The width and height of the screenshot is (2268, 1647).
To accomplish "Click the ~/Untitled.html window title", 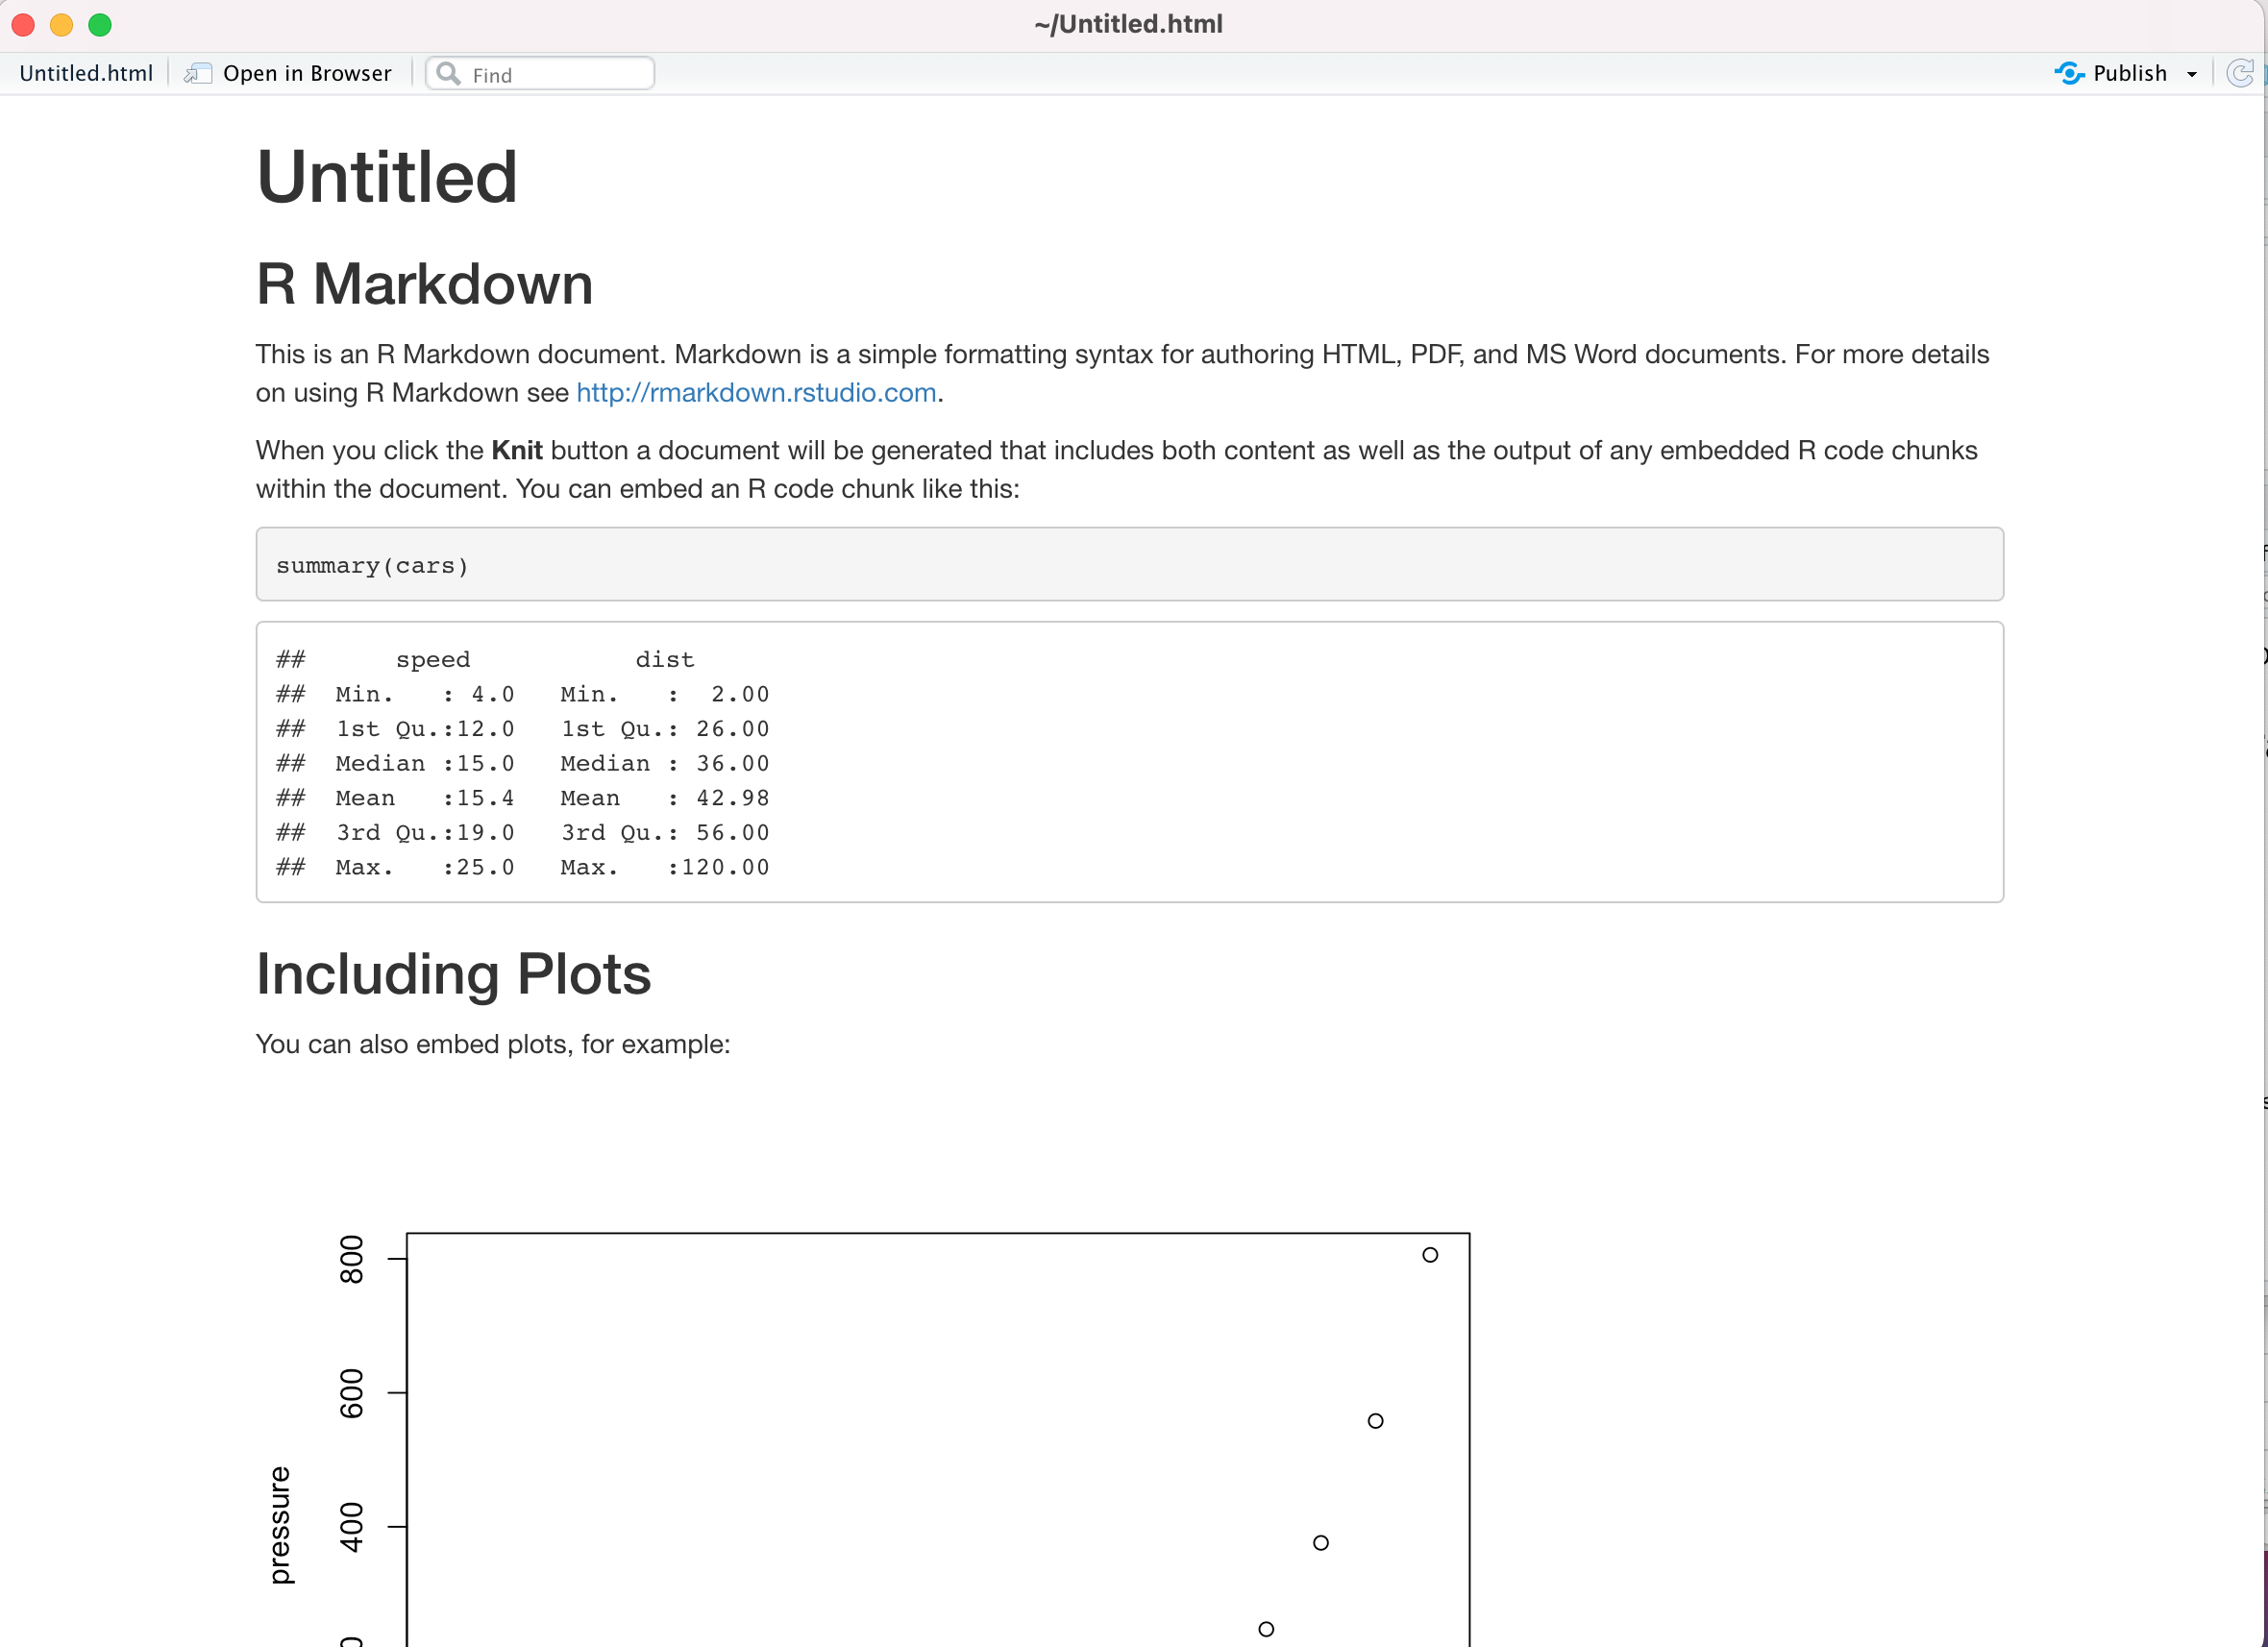I will pos(1128,24).
